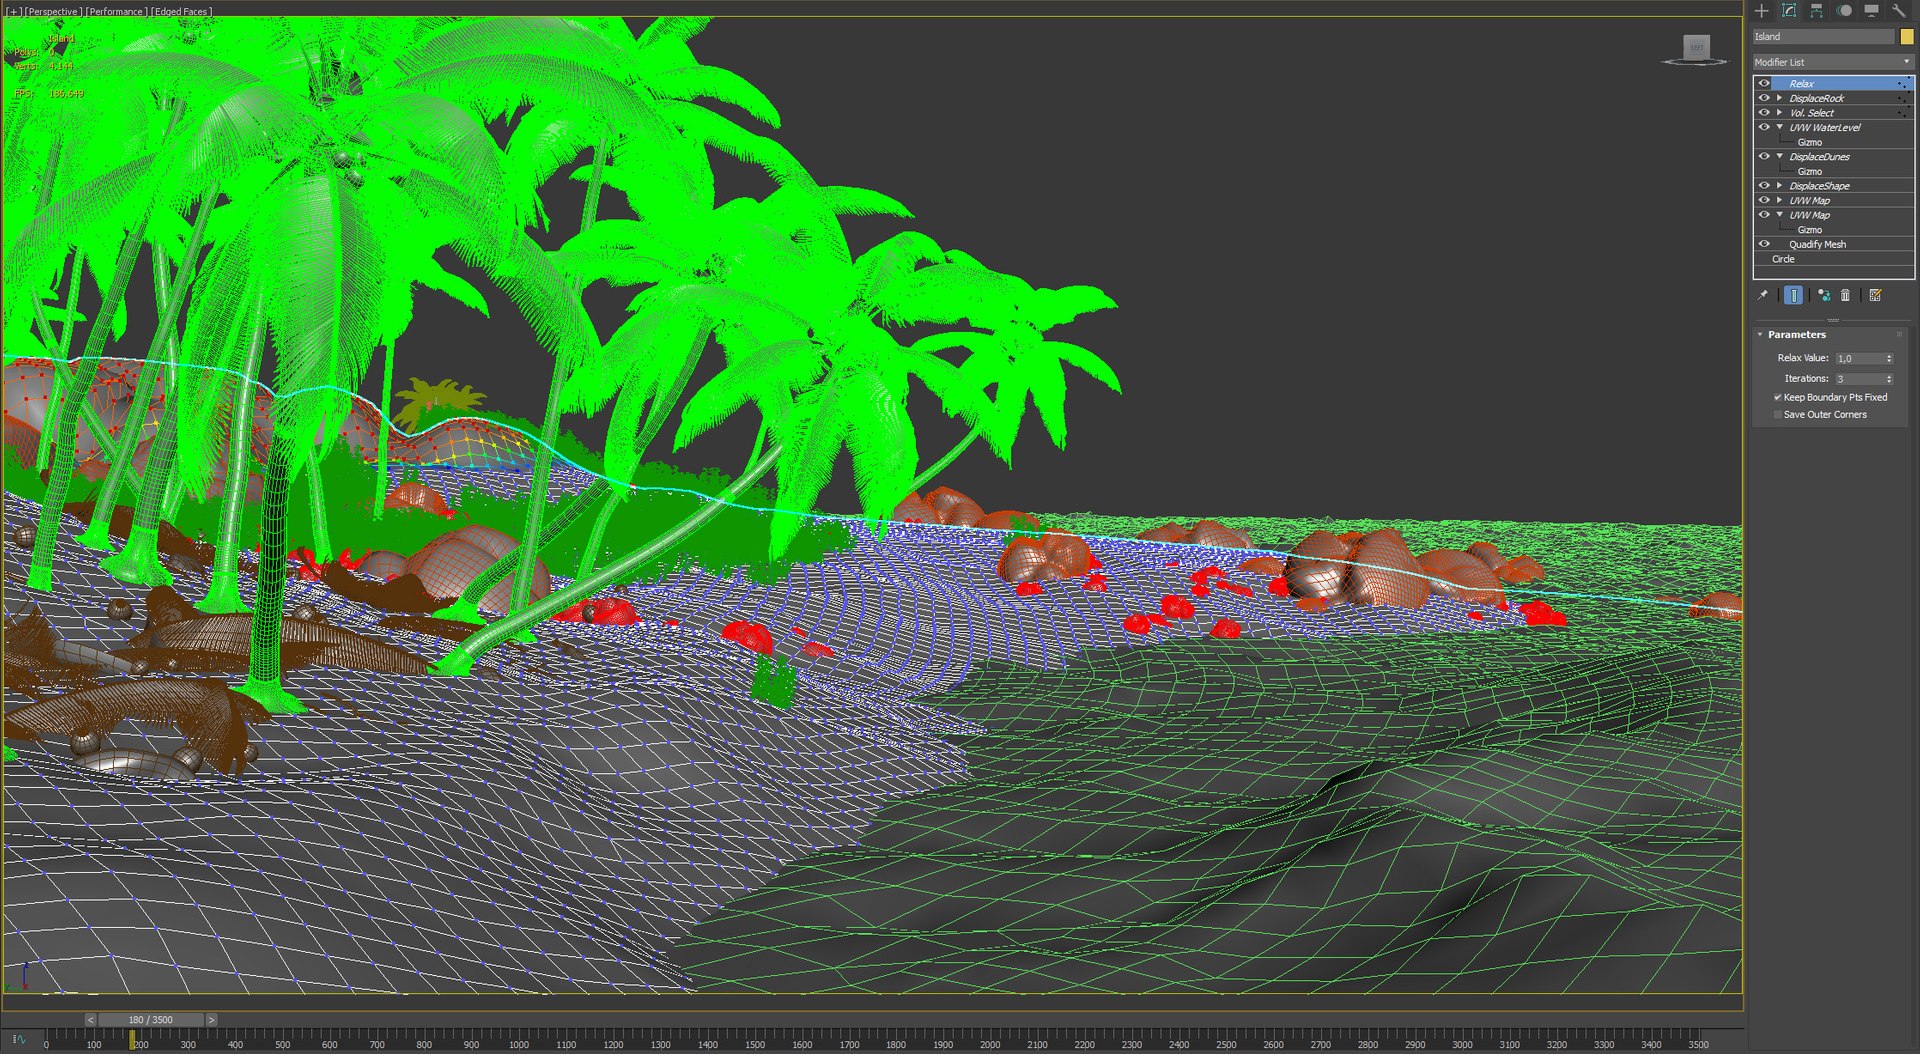
Task: Open the Edged Faces shading menu
Action: point(181,12)
